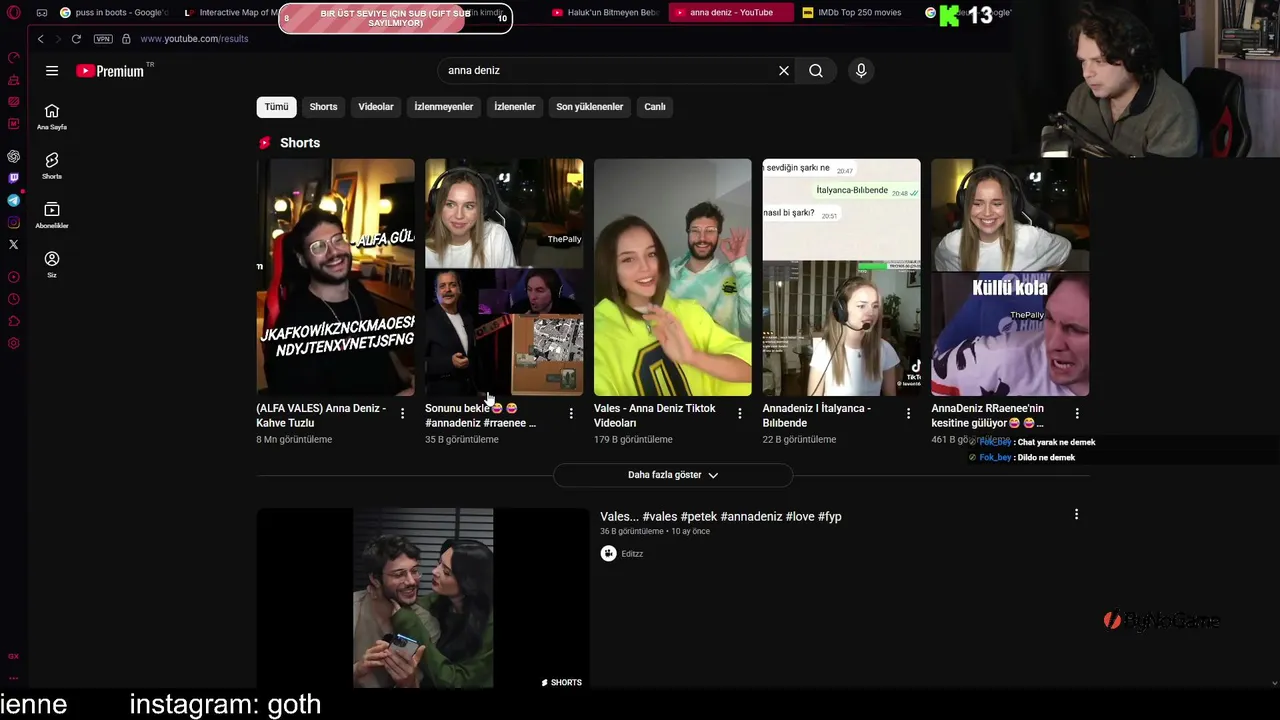Image resolution: width=1280 pixels, height=720 pixels.
Task: Open options for 'Vales... #vales #petek' video
Action: coord(1076,514)
